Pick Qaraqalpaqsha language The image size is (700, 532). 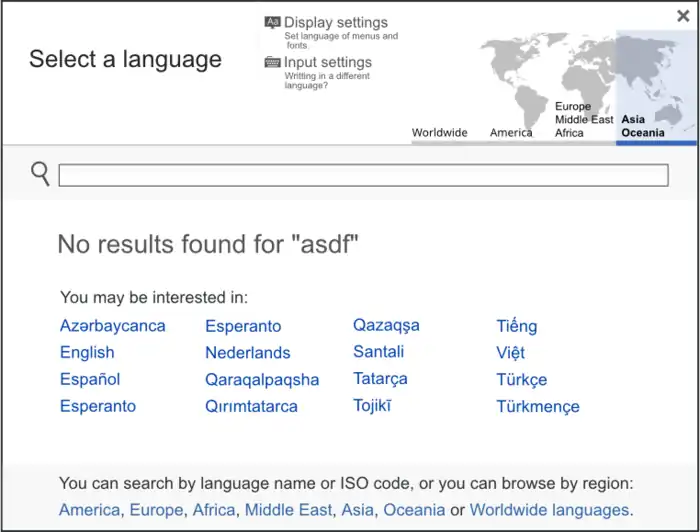pyautogui.click(x=262, y=380)
